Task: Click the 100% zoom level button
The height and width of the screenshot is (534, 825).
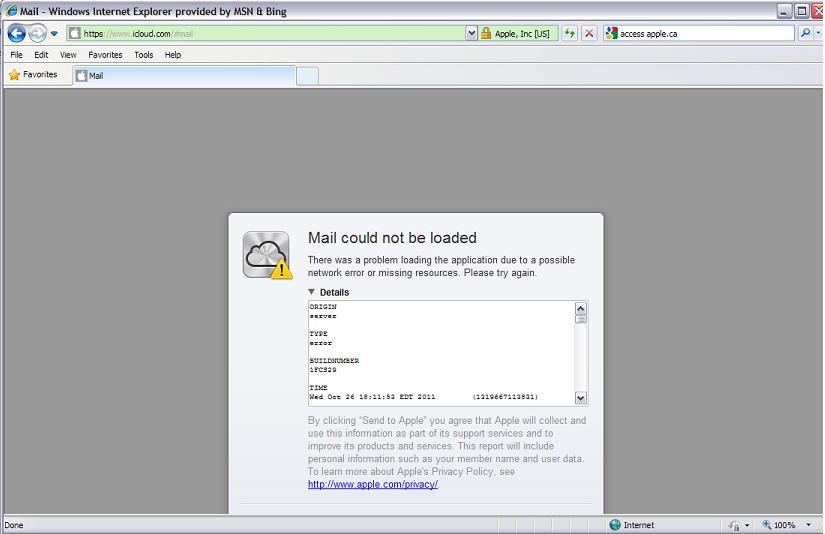Action: [779, 525]
